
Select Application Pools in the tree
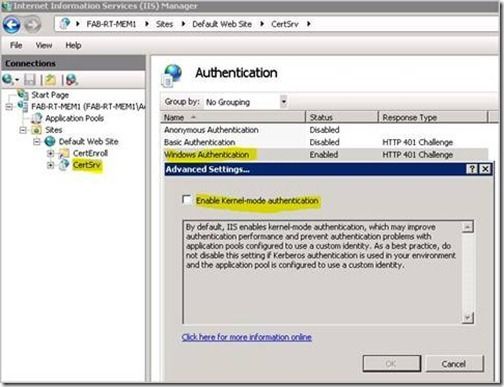(74, 118)
